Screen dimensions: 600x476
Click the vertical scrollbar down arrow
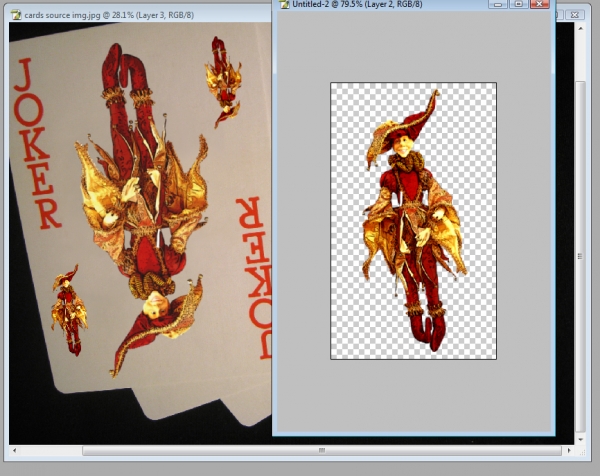coord(580,440)
